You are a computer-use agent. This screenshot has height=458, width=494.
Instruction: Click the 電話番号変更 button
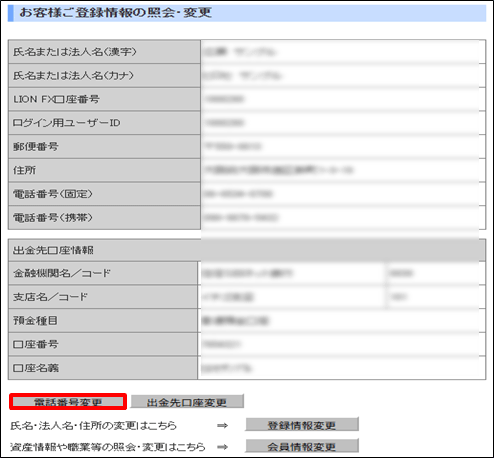68,402
